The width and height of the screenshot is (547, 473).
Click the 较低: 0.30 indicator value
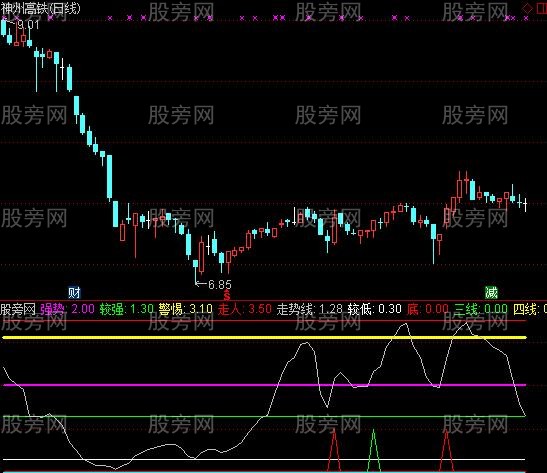(x=374, y=309)
